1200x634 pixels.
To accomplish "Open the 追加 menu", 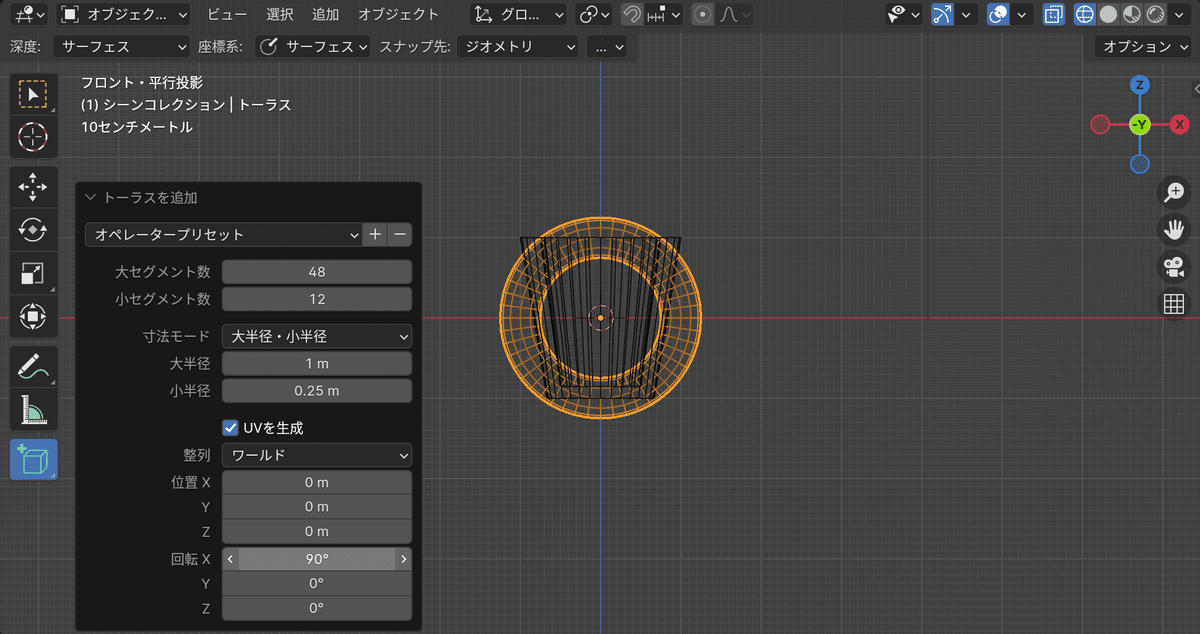I will [325, 15].
